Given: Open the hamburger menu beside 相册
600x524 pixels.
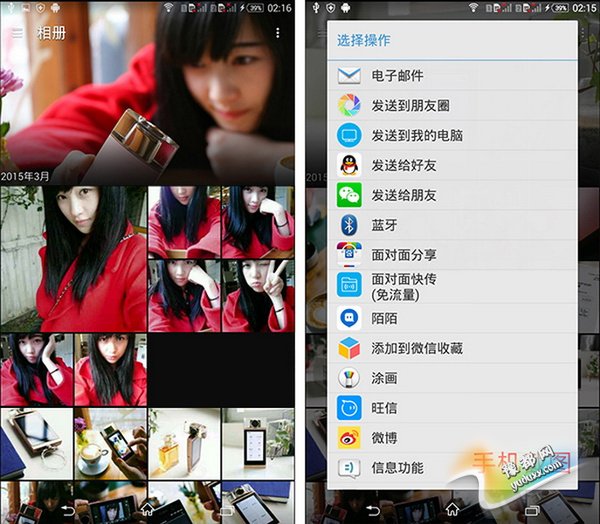Looking at the screenshot, I should (x=17, y=33).
